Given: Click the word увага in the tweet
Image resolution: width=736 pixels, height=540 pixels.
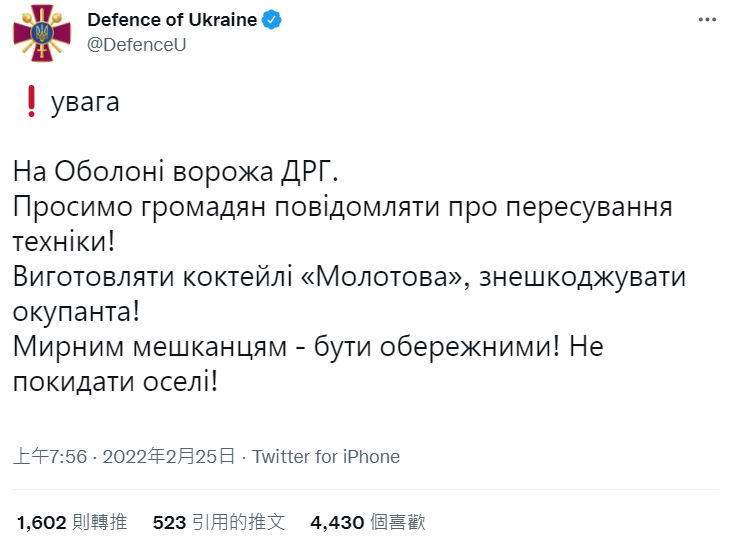Looking at the screenshot, I should [85, 102].
